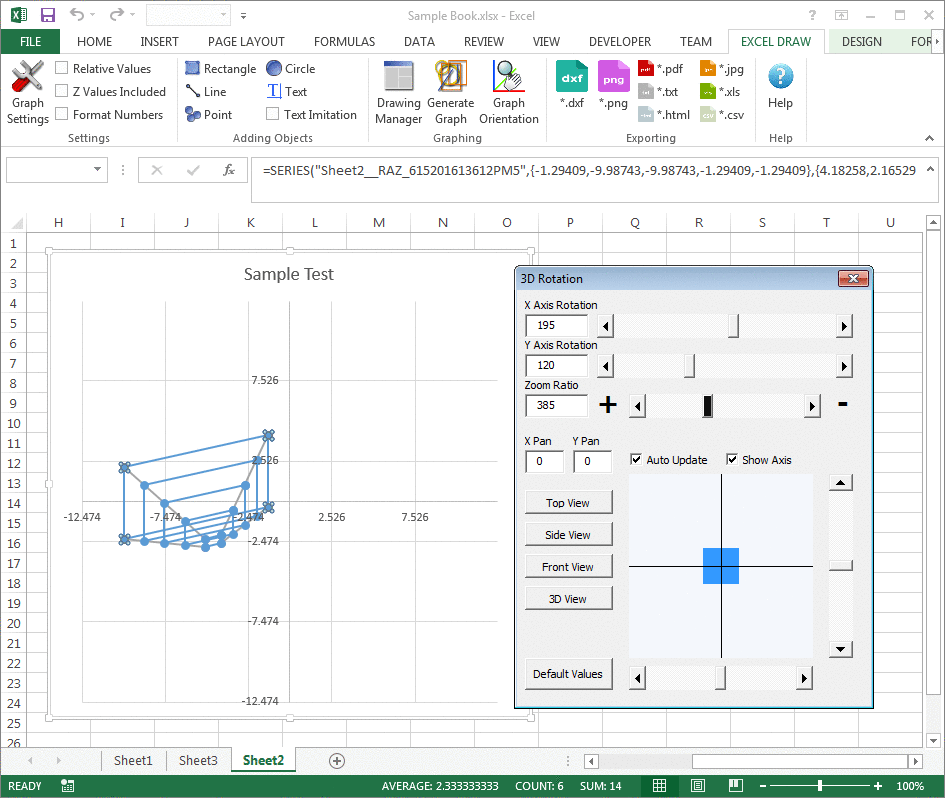
Task: Click the 3D View button
Action: point(568,598)
